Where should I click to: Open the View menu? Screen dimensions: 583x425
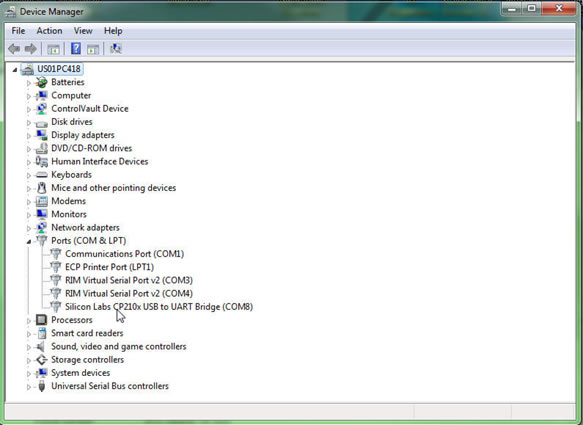tap(83, 31)
